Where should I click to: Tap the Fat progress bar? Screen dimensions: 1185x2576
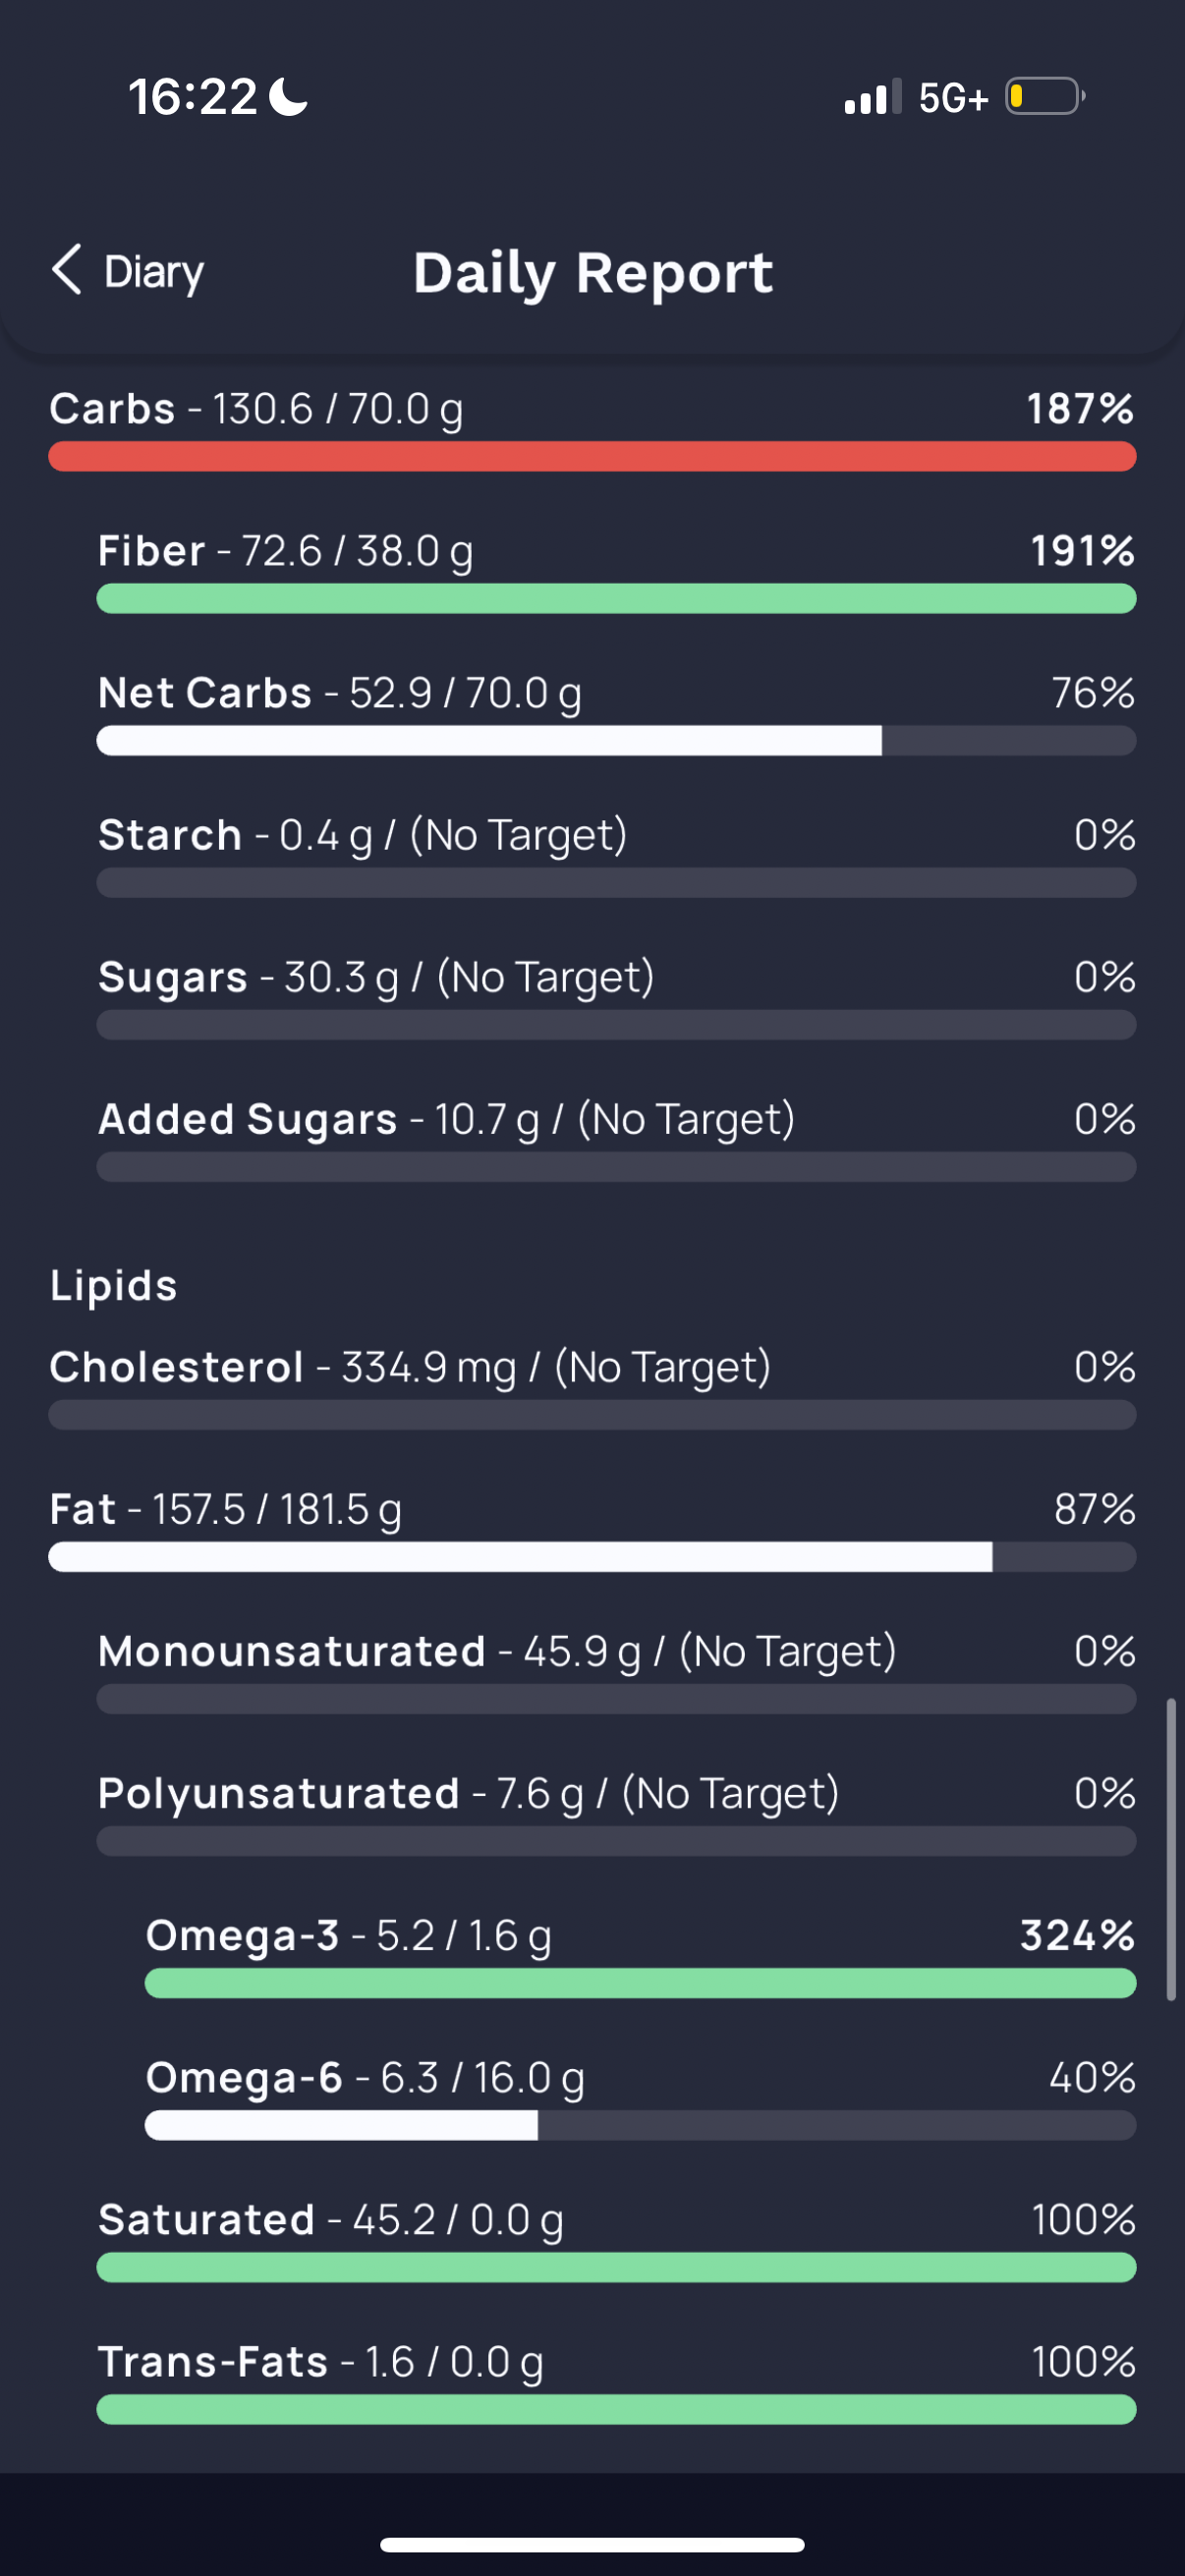click(x=592, y=1557)
